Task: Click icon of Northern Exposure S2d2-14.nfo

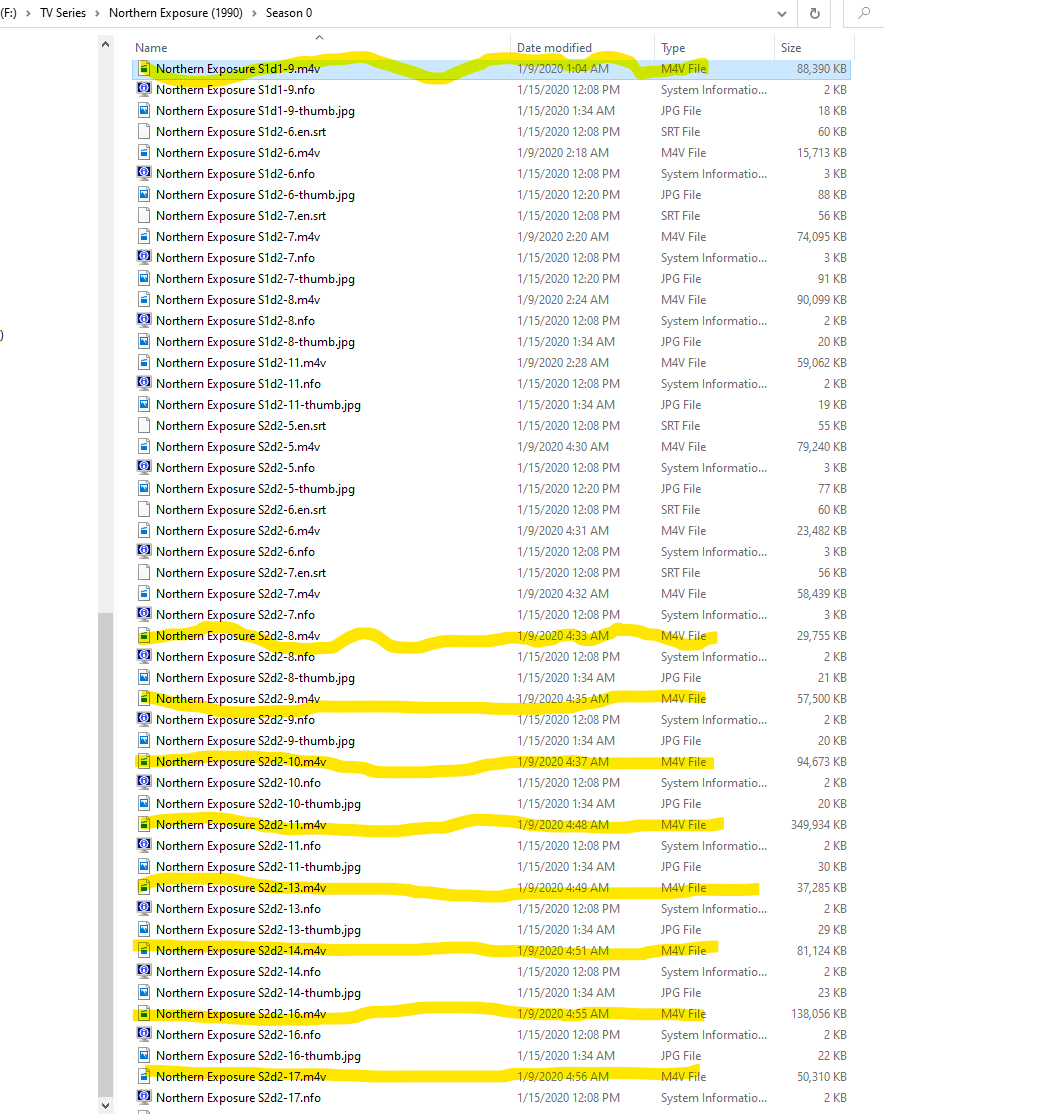Action: coord(144,971)
